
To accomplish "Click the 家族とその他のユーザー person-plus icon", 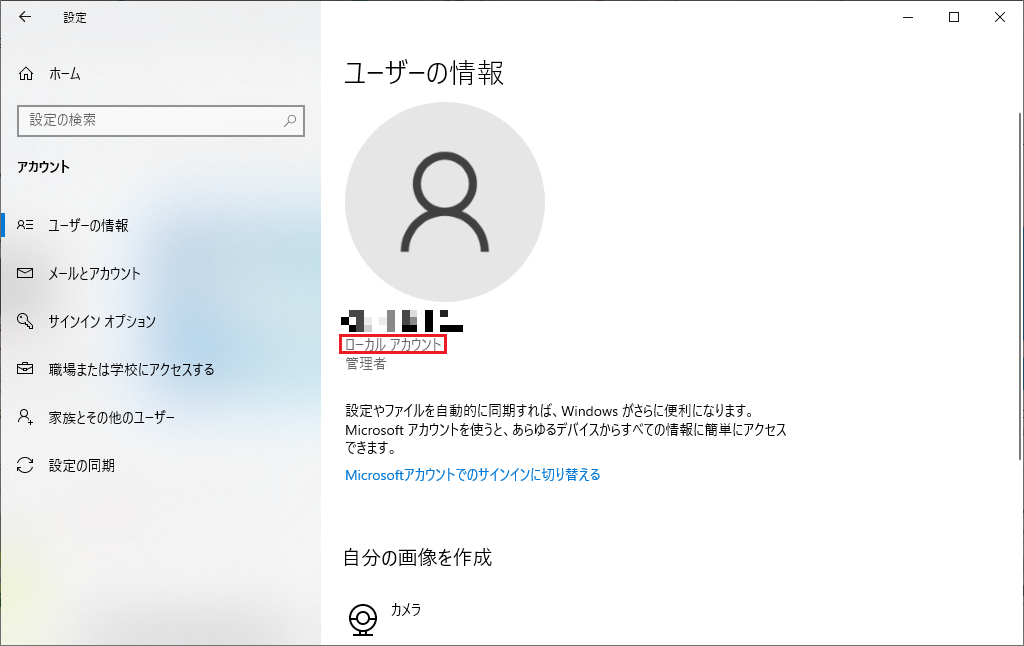I will 27,418.
